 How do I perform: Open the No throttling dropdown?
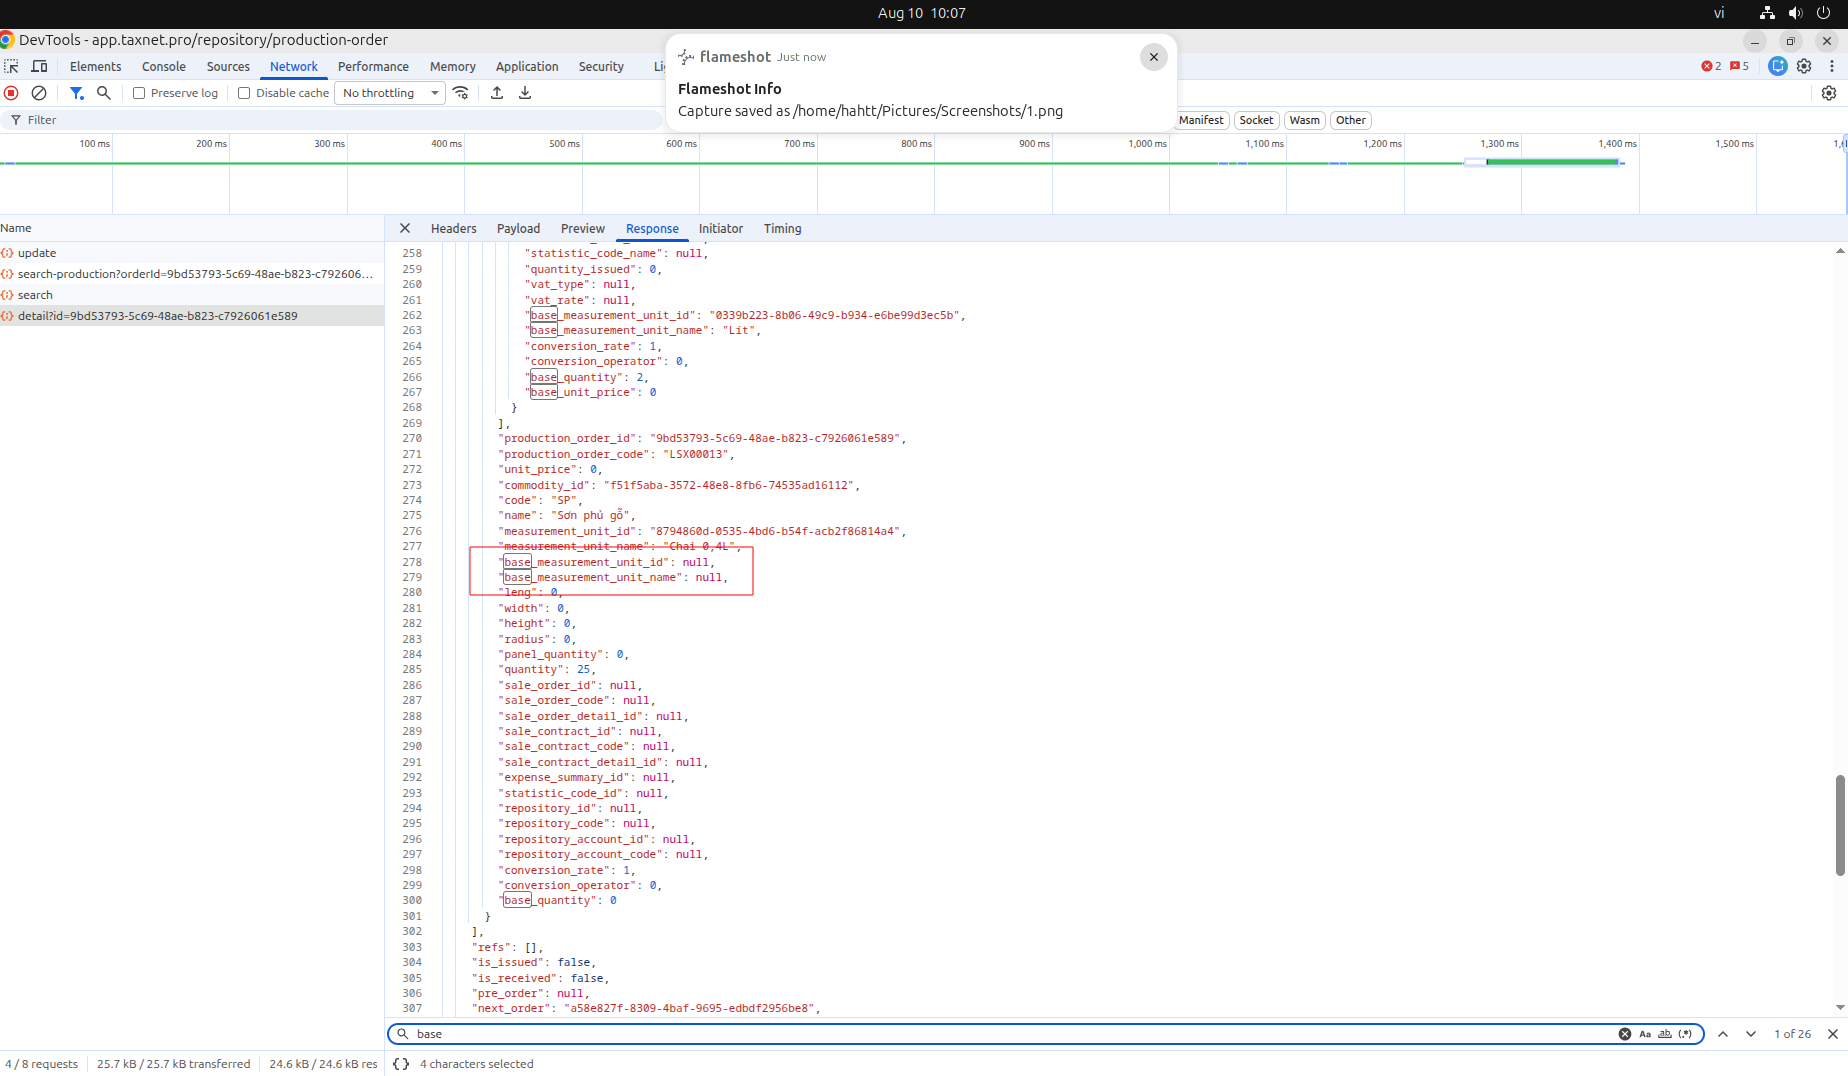click(x=391, y=93)
